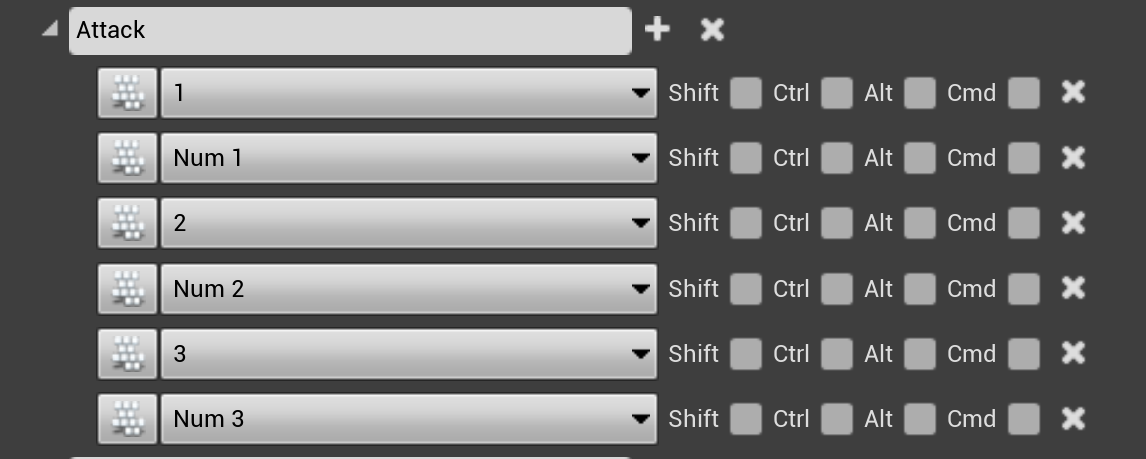The width and height of the screenshot is (1146, 459).
Task: Tick Cmd modifier for Num 2
Action: pos(1024,289)
